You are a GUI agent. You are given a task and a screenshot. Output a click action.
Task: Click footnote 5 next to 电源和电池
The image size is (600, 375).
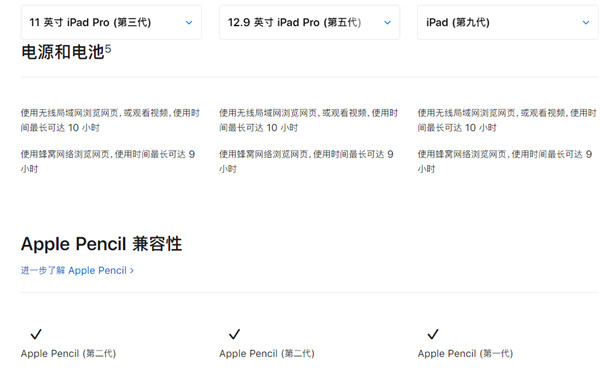click(x=108, y=49)
